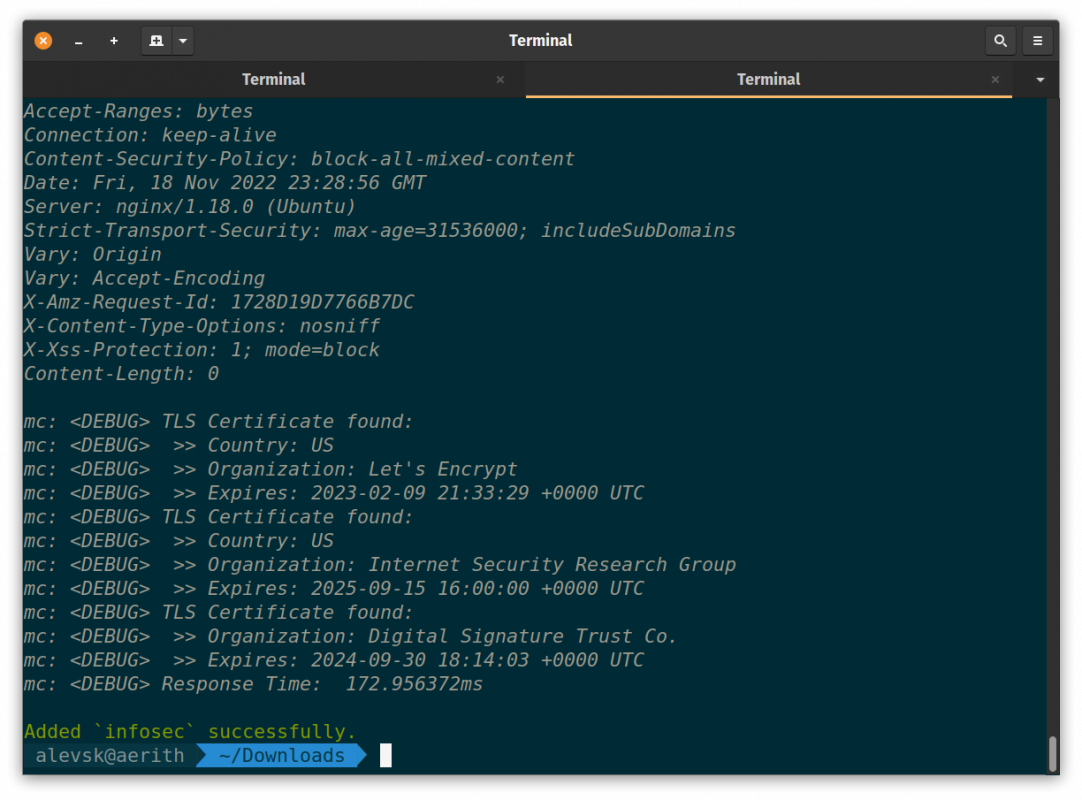Close the terminal window with orange button
Image resolution: width=1082 pixels, height=800 pixels.
pos(43,41)
